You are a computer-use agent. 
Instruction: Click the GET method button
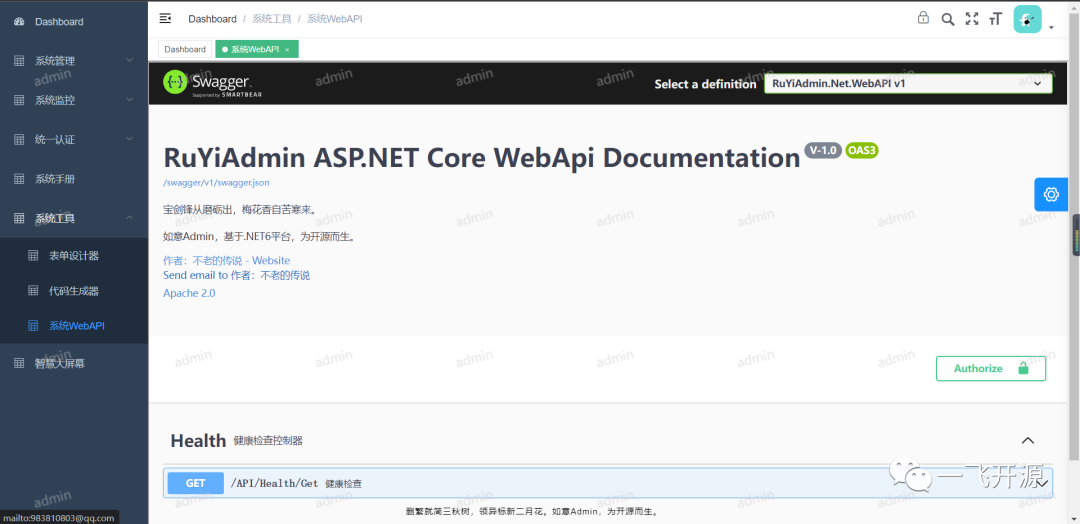[196, 483]
